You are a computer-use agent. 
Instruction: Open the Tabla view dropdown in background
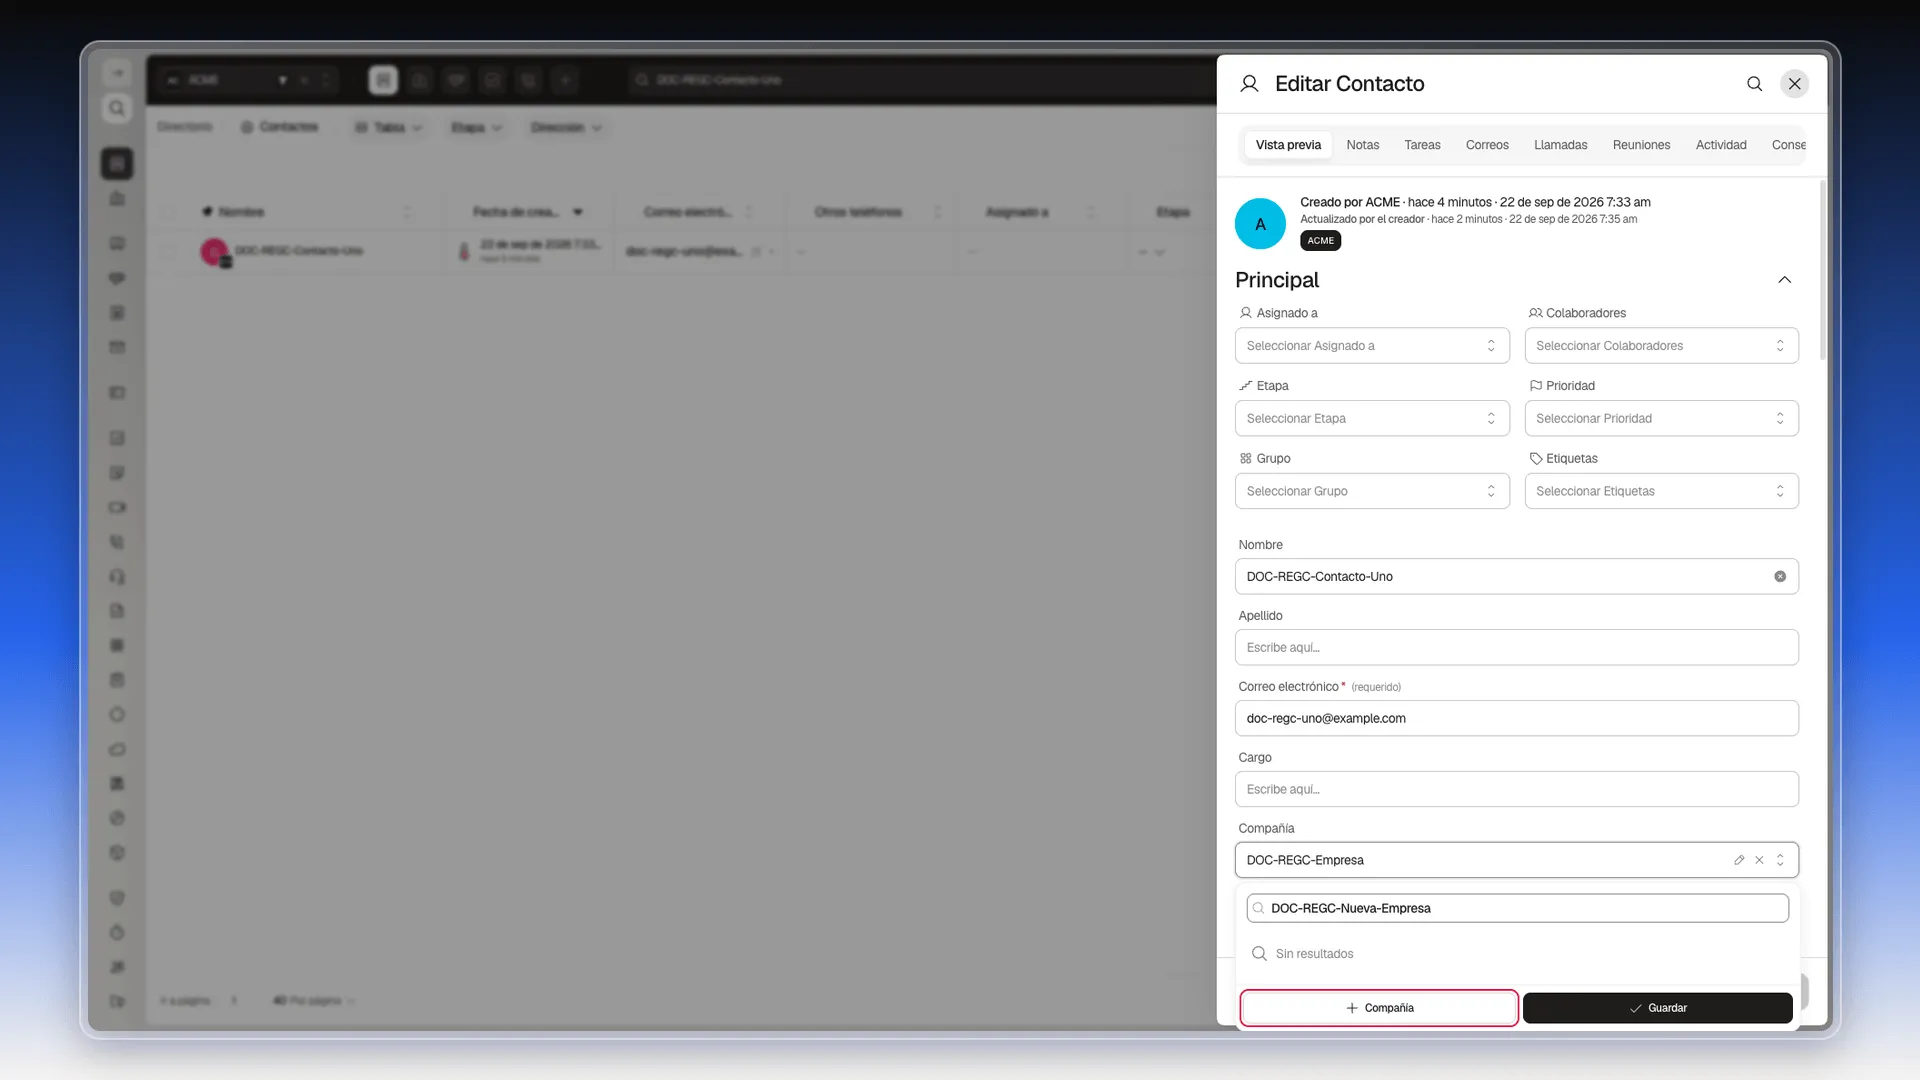pyautogui.click(x=389, y=128)
